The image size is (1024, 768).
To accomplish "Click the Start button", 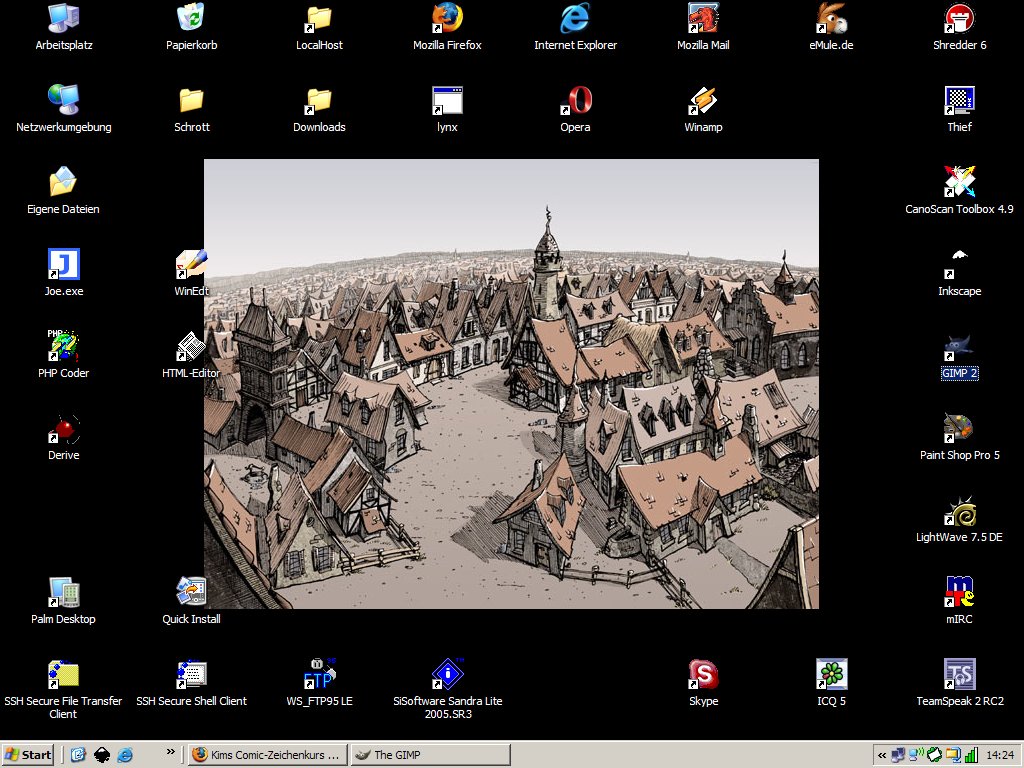I will pyautogui.click(x=28, y=755).
